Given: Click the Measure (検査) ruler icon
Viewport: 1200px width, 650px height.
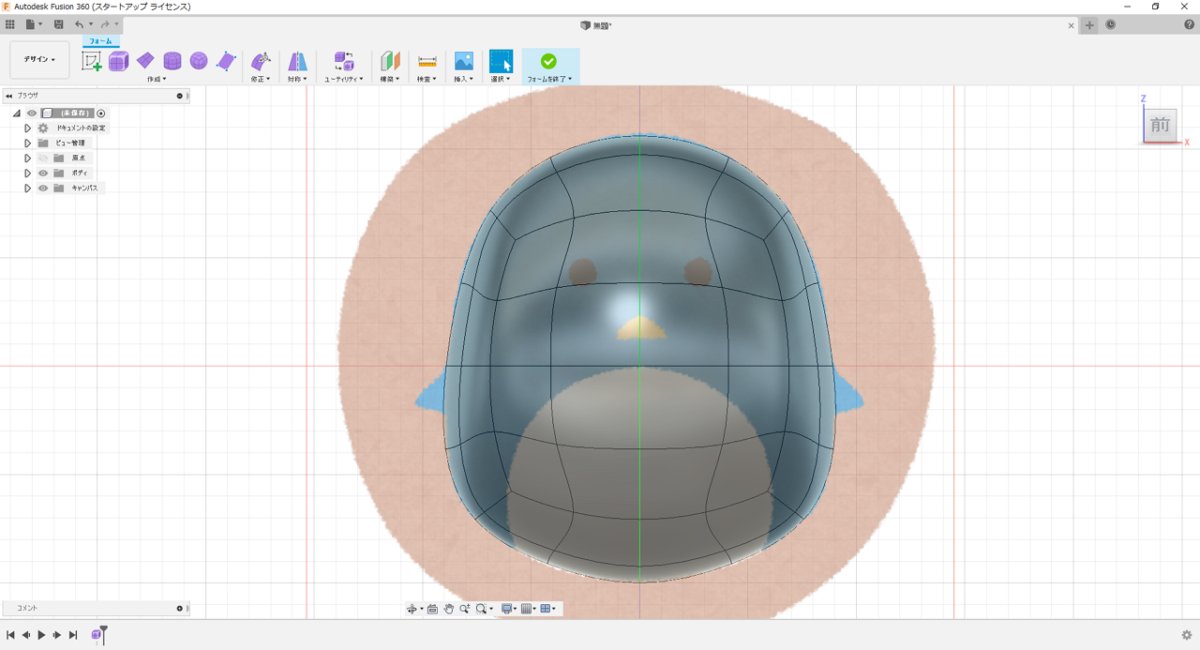Looking at the screenshot, I should click(x=427, y=61).
